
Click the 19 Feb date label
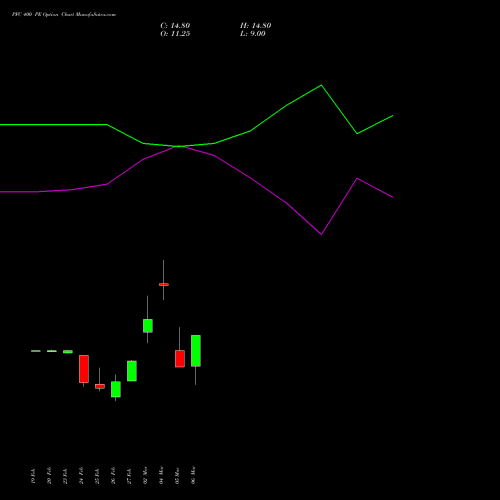(x=33, y=476)
